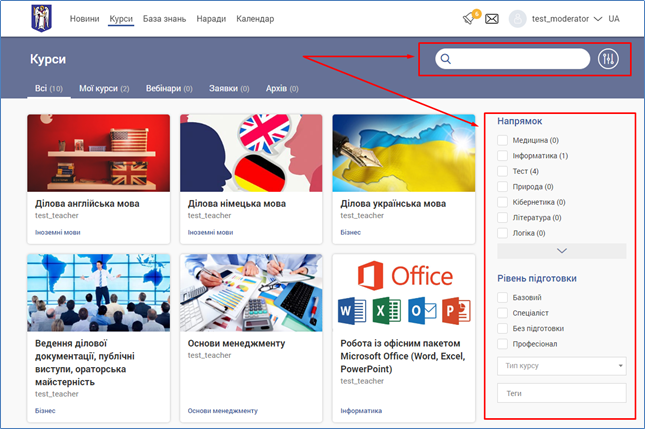Open the messages envelope icon
This screenshot has height=429, width=645.
[491, 19]
